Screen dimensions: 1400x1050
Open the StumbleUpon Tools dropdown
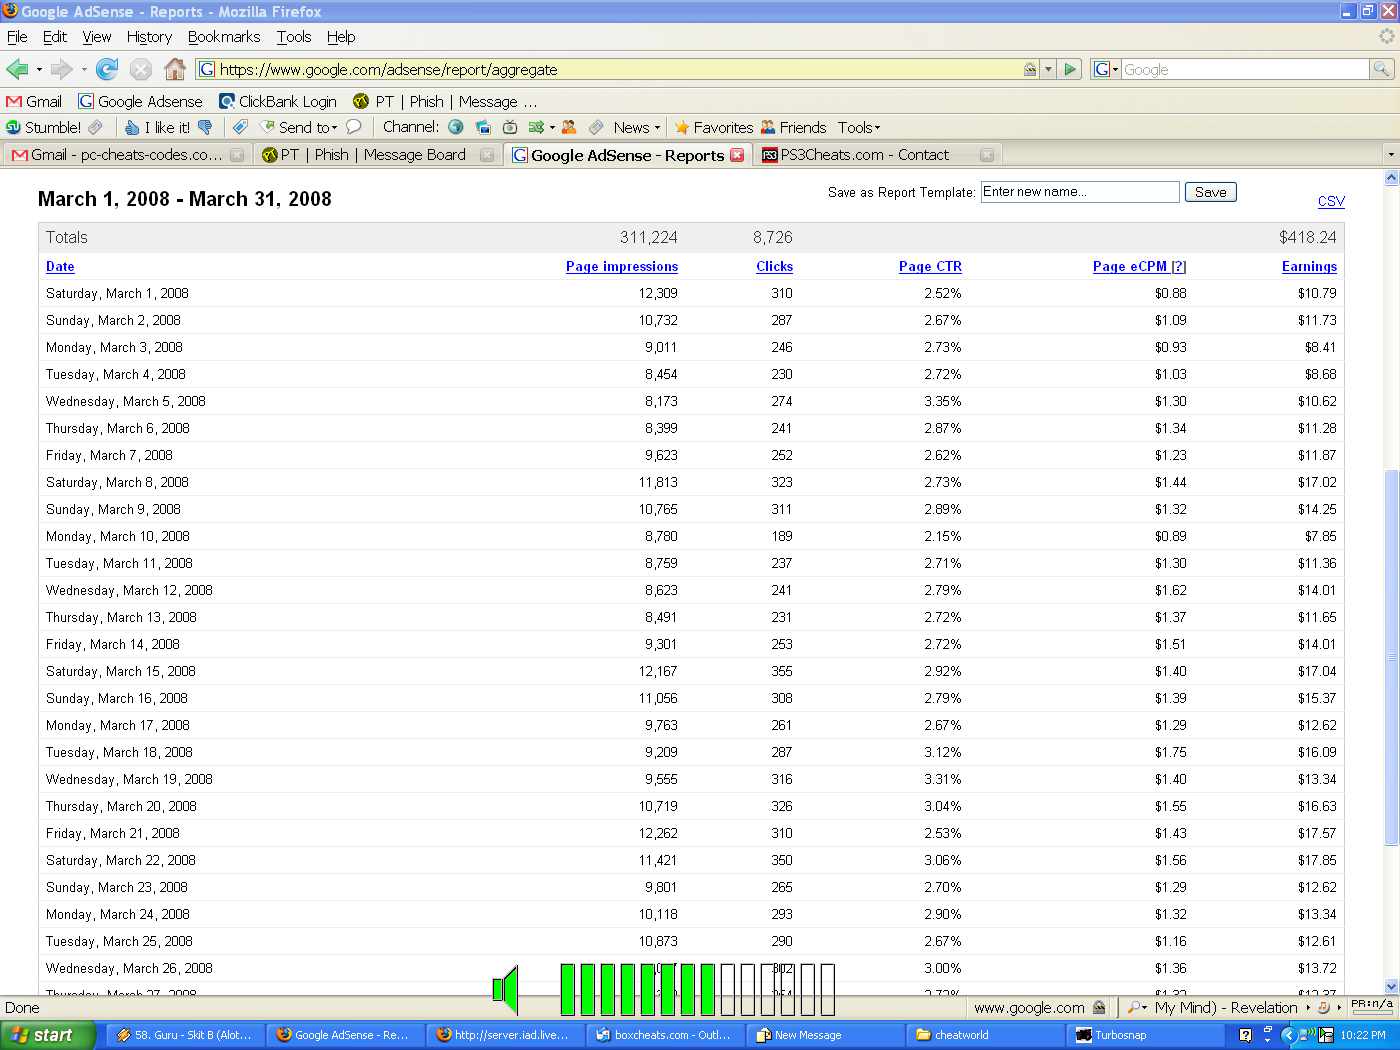click(859, 127)
